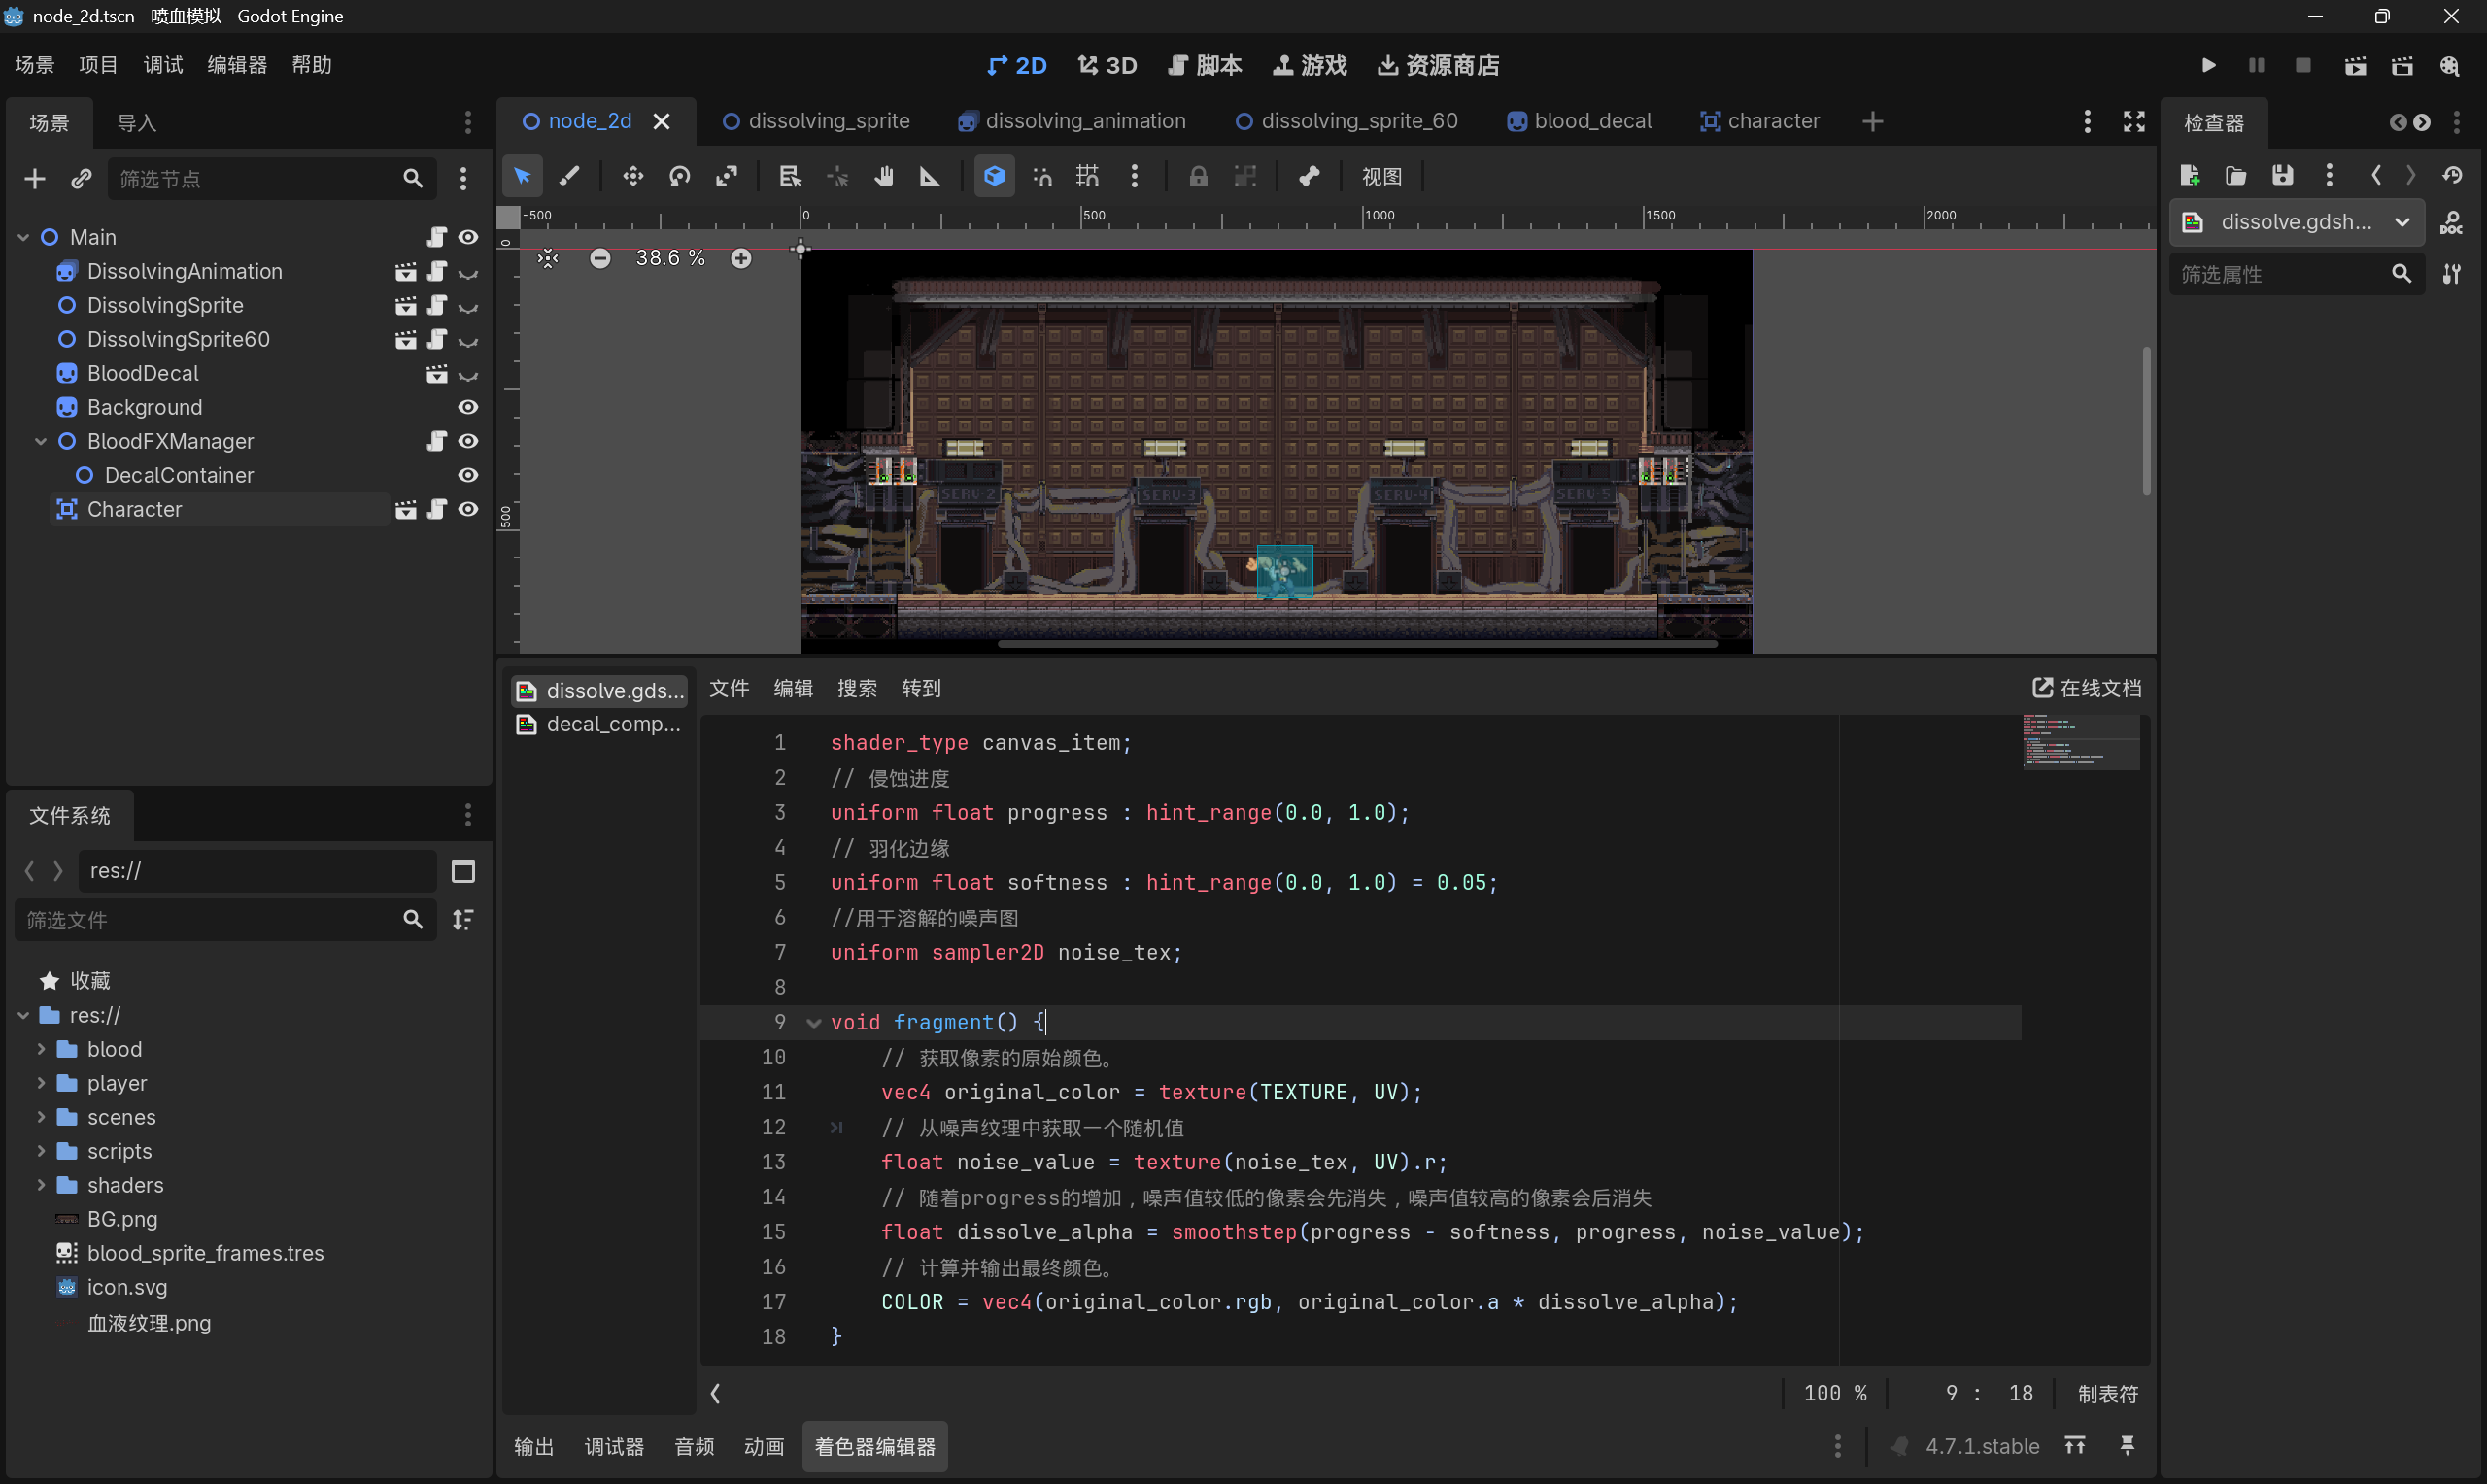Viewport: 2487px width, 1484px height.
Task: Collapse the BloodFXManager node
Action: click(x=41, y=441)
